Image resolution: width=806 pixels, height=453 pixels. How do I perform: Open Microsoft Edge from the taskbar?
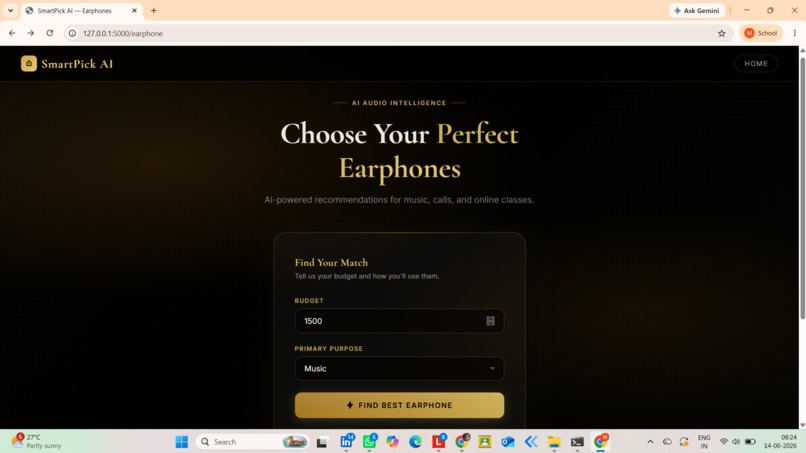tap(415, 442)
